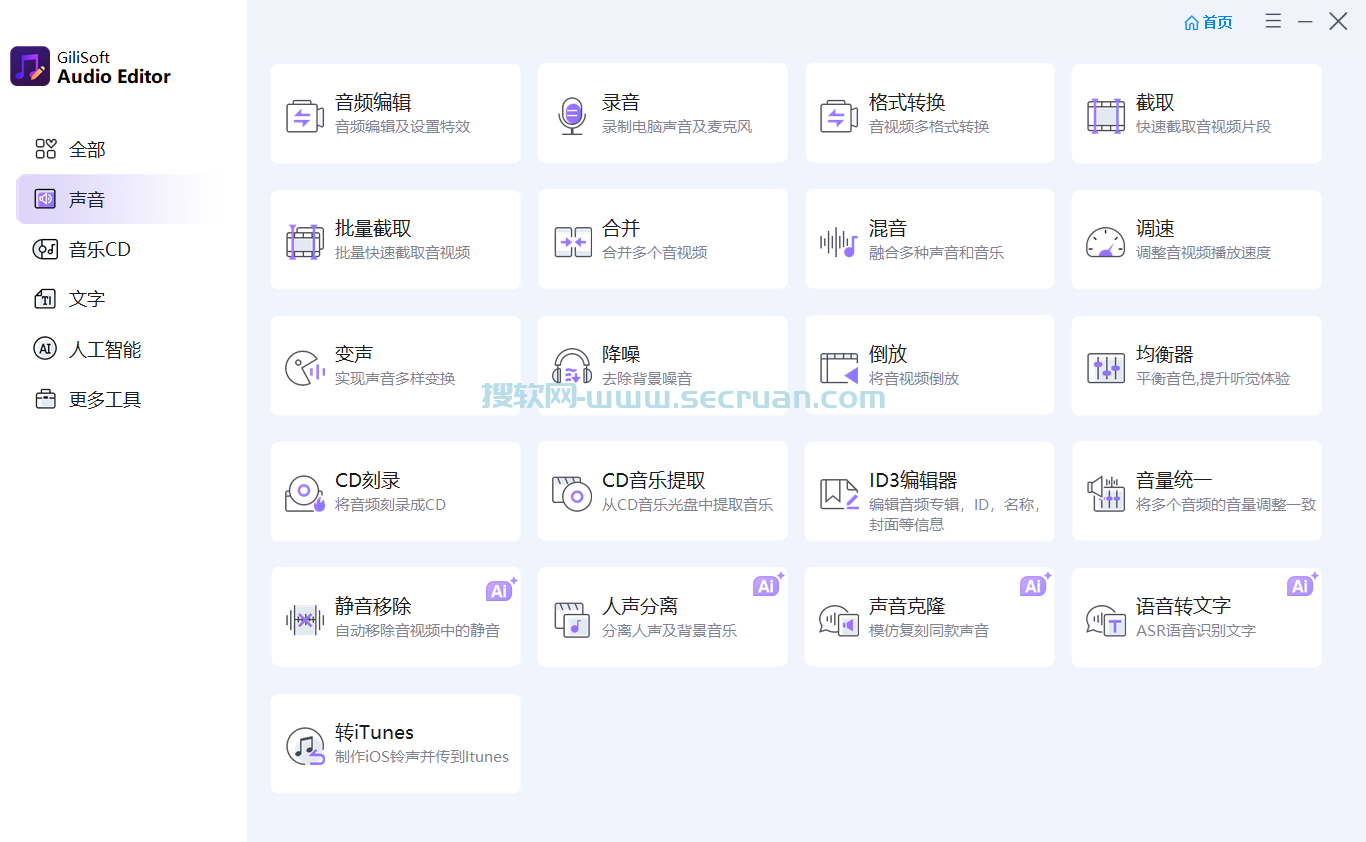Click 将音视频倒放 reverse description
1366x842 pixels.
coord(914,379)
